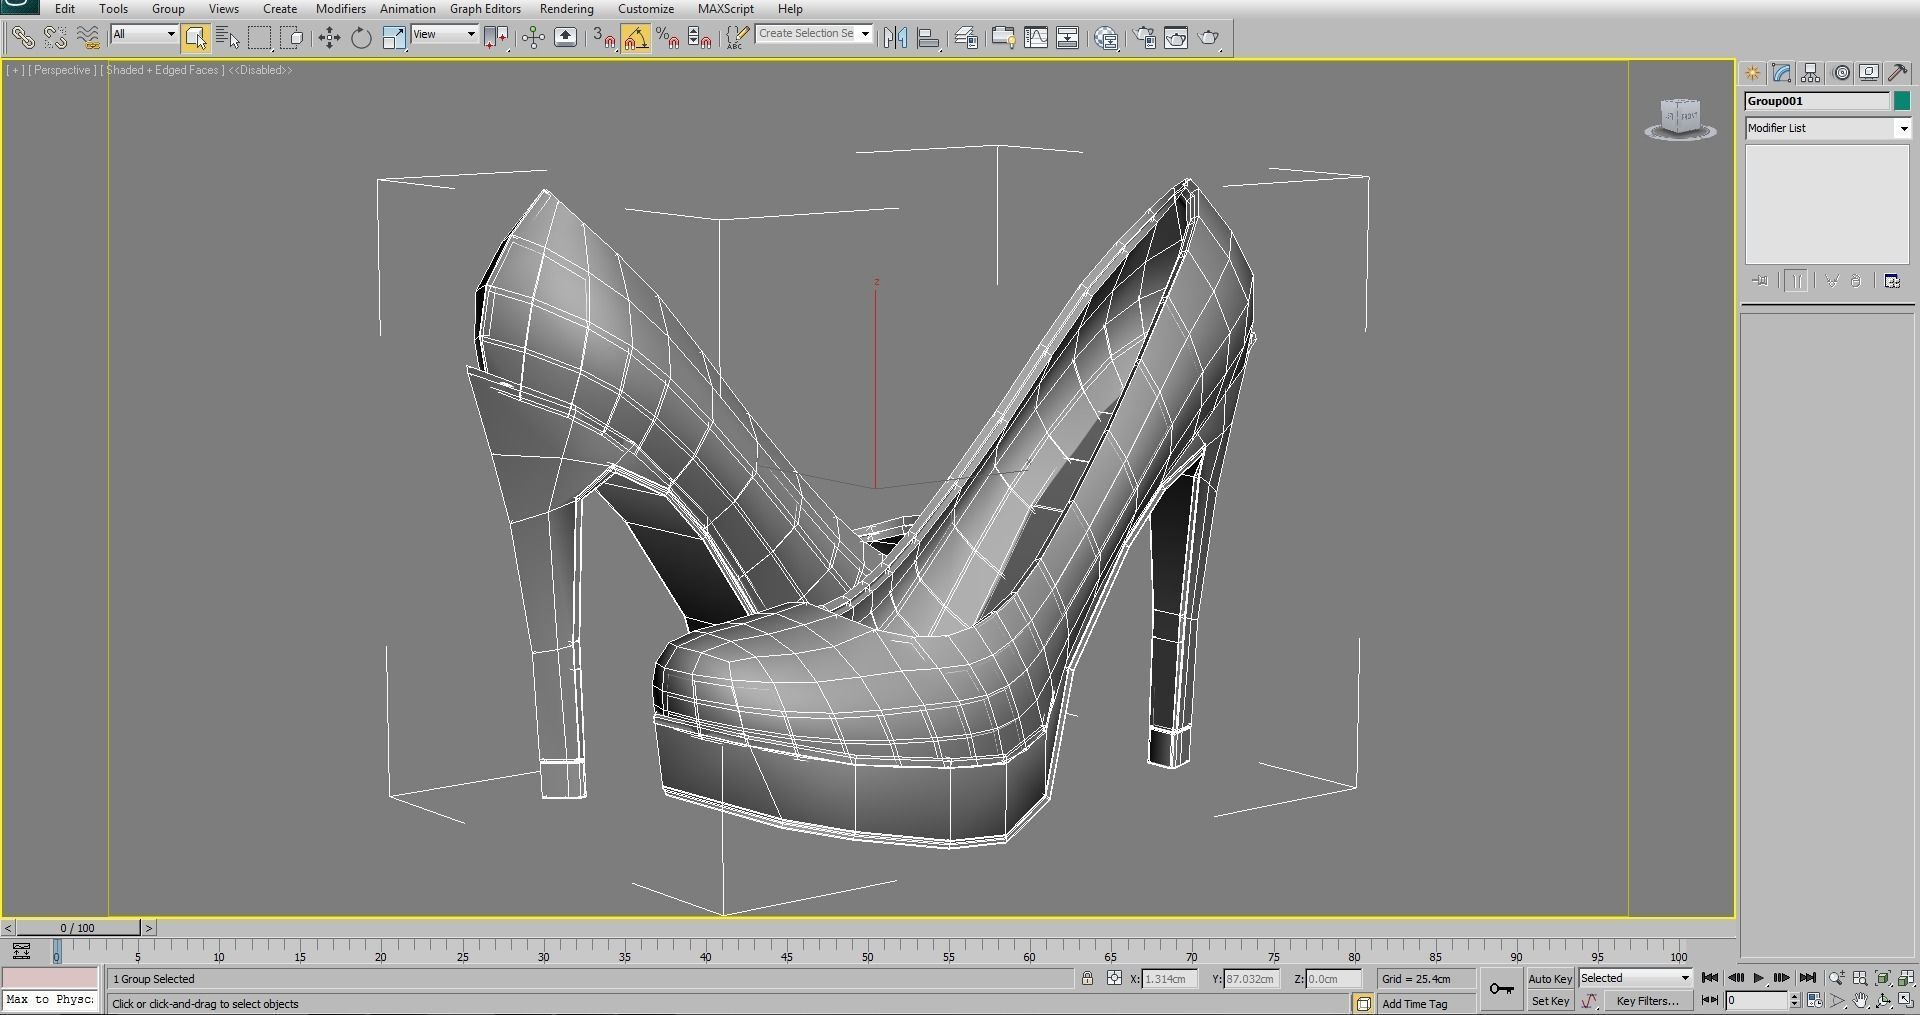Open the MAXScript menu
This screenshot has height=1015, width=1920.
[725, 9]
